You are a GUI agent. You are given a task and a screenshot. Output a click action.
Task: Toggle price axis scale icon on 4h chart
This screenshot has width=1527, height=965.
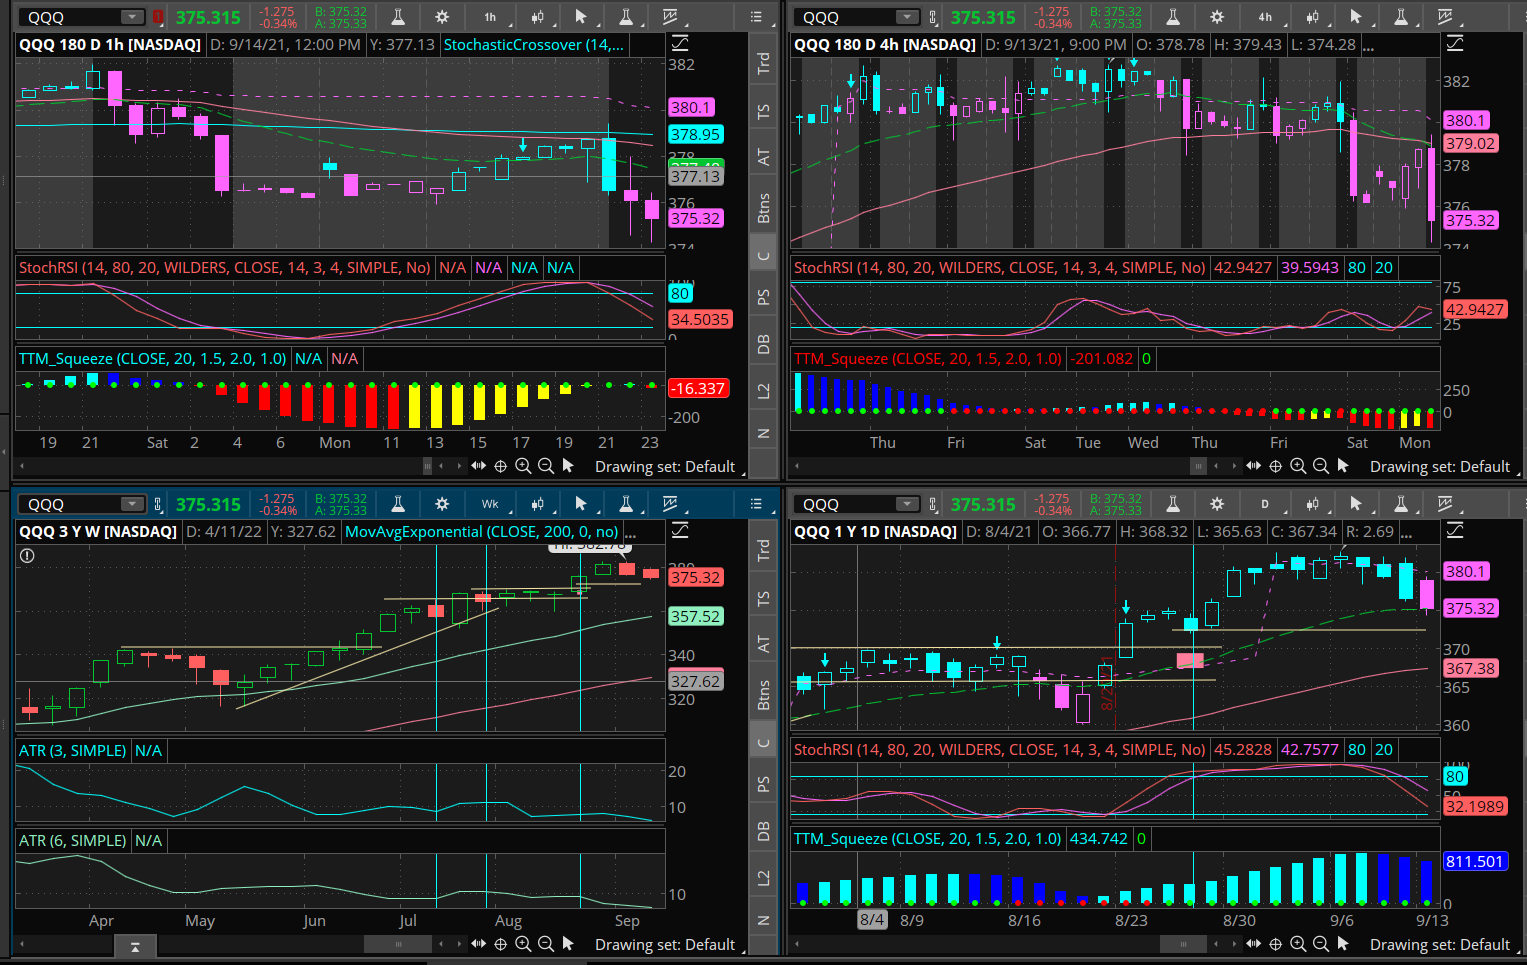coord(1455,43)
